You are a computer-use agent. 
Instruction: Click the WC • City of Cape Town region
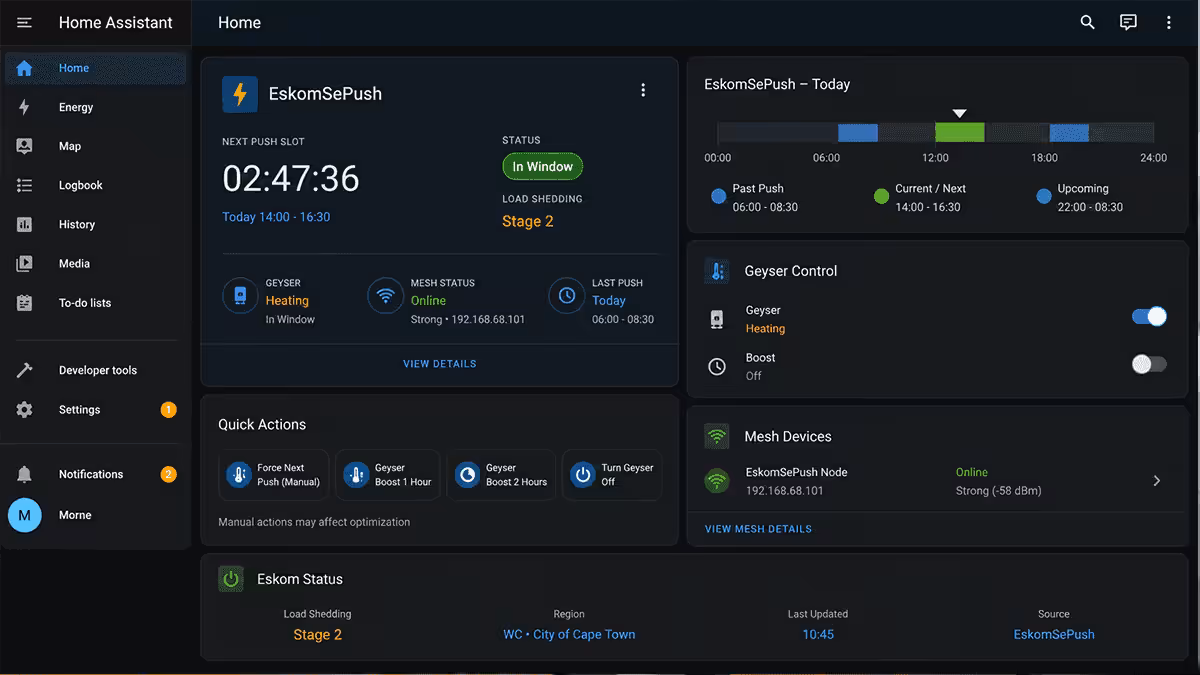569,635
